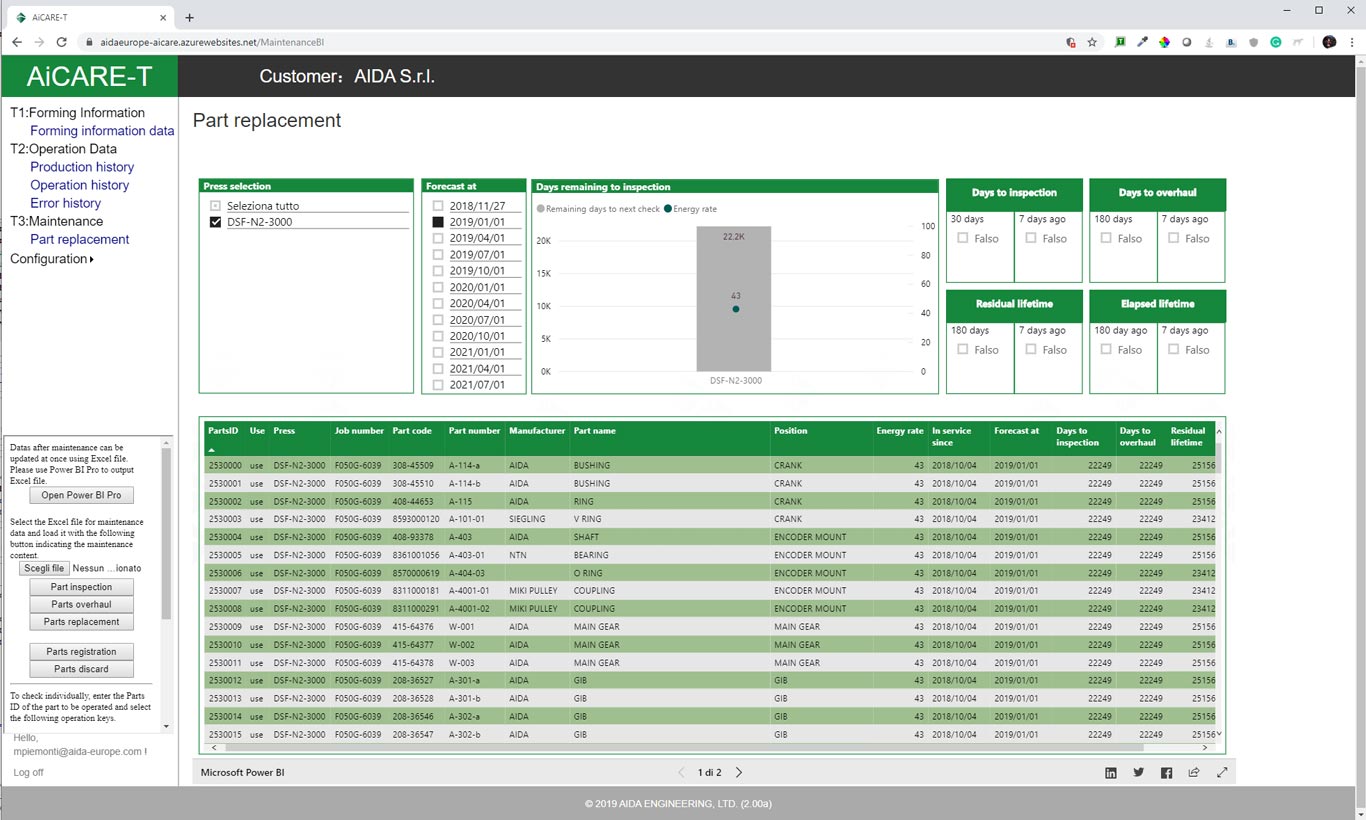Select forecast date 2018/11/27
The image size is (1366, 820).
pyautogui.click(x=438, y=206)
